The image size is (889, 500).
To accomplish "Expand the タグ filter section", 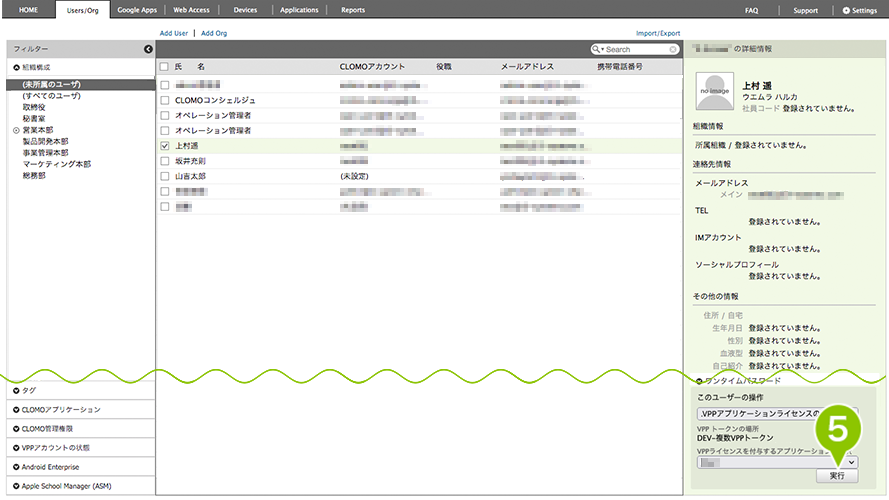I will tap(16, 391).
